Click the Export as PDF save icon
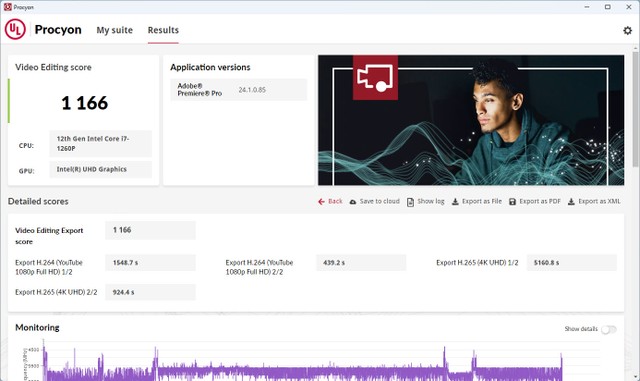 512,201
